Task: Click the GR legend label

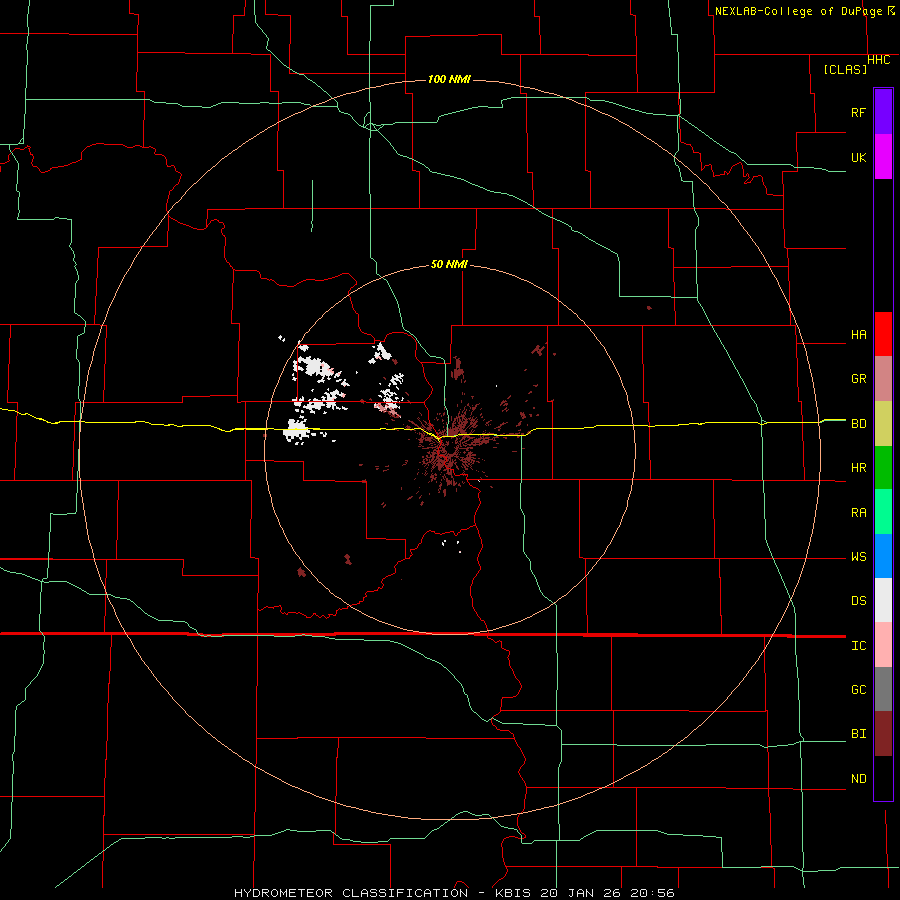Action: (x=858, y=379)
